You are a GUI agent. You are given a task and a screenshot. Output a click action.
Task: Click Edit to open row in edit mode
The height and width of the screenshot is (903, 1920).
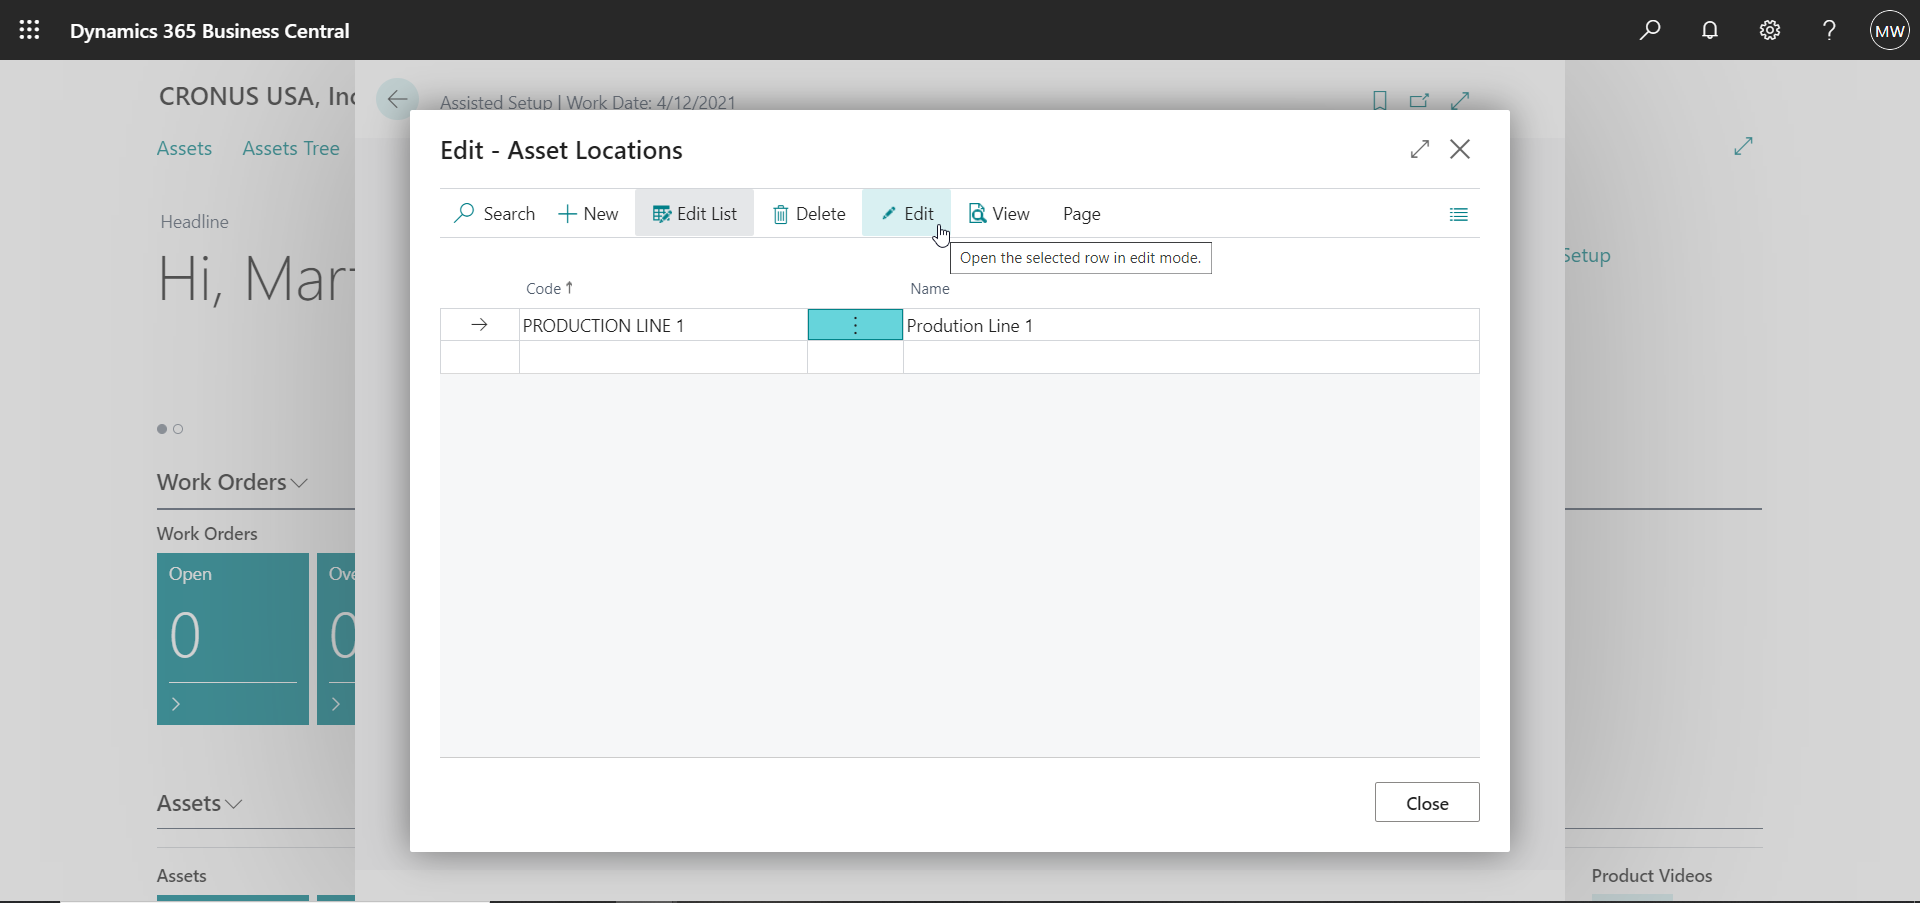[906, 213]
